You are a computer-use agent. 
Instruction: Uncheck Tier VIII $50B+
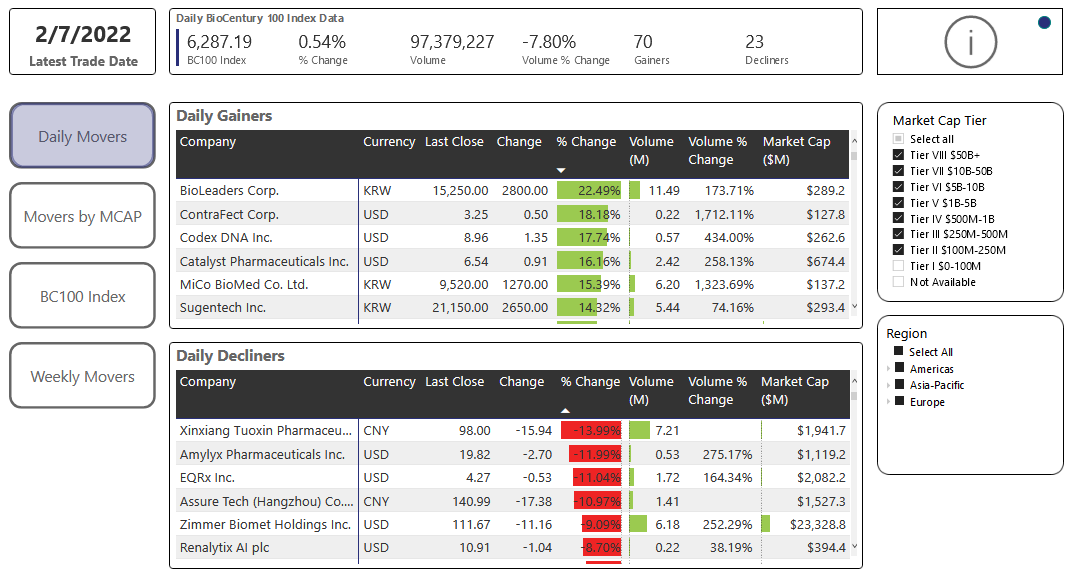[898, 155]
